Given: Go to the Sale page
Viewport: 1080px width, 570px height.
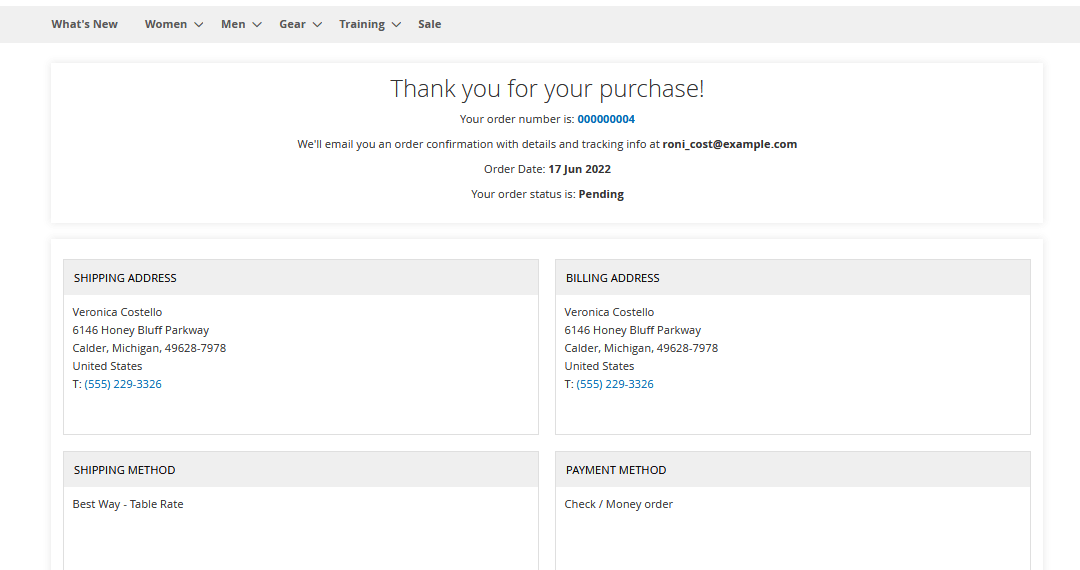Looking at the screenshot, I should tap(429, 24).
